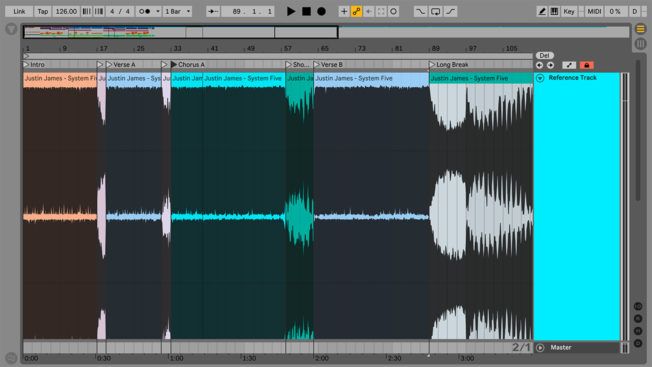Toggle the MIDI map mode switch
This screenshot has height=367, width=652.
tap(594, 11)
